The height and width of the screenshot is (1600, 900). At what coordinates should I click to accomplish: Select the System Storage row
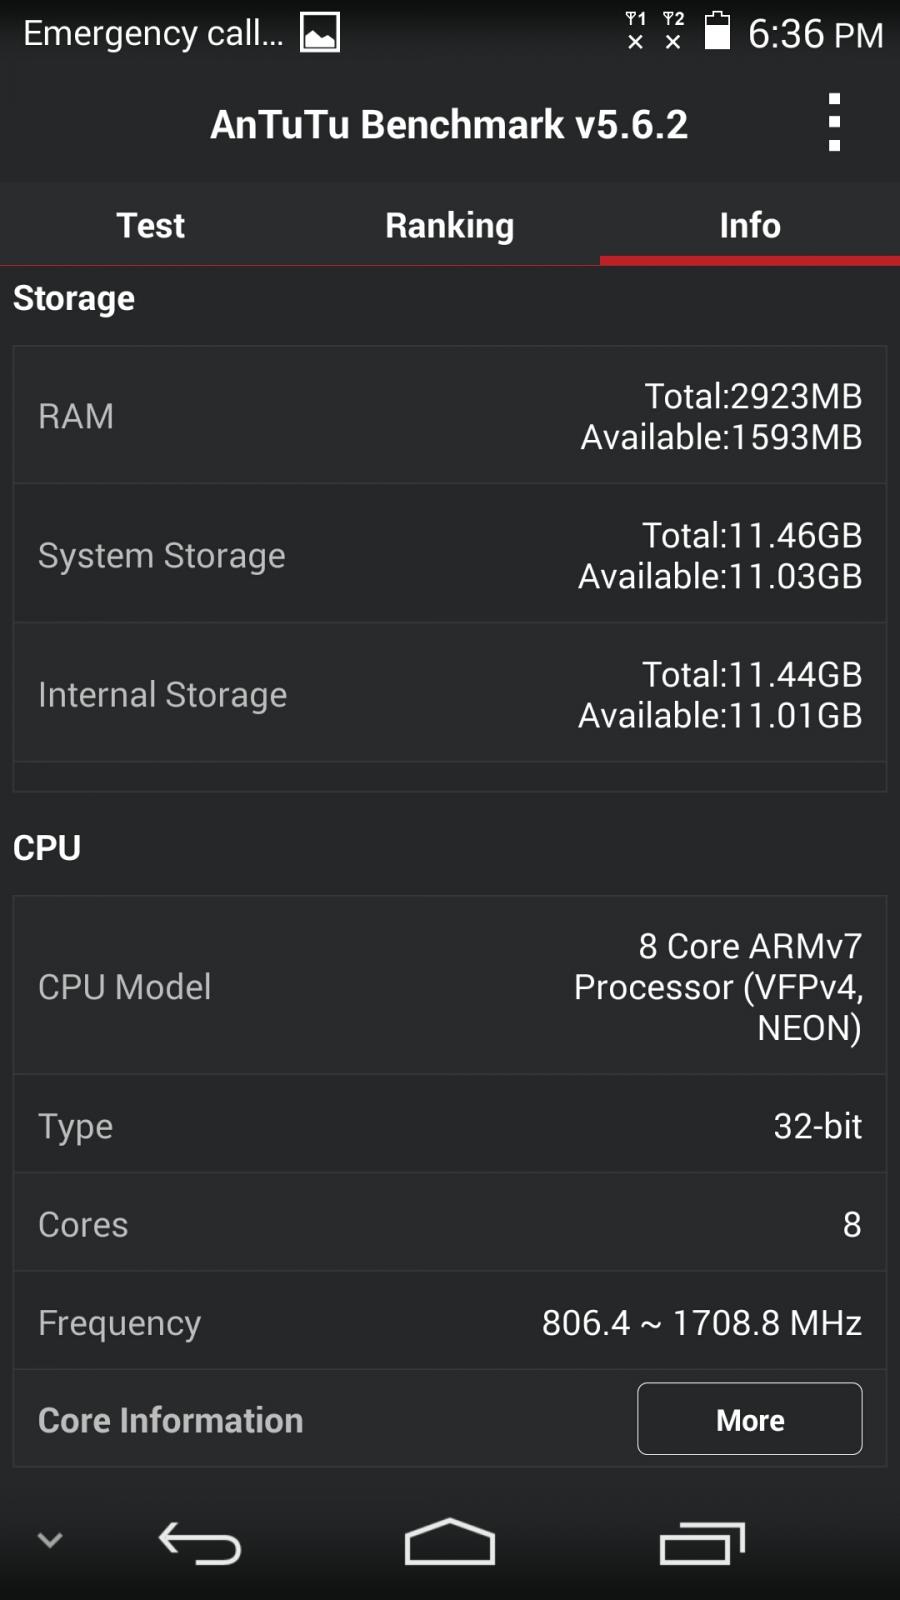coord(450,554)
